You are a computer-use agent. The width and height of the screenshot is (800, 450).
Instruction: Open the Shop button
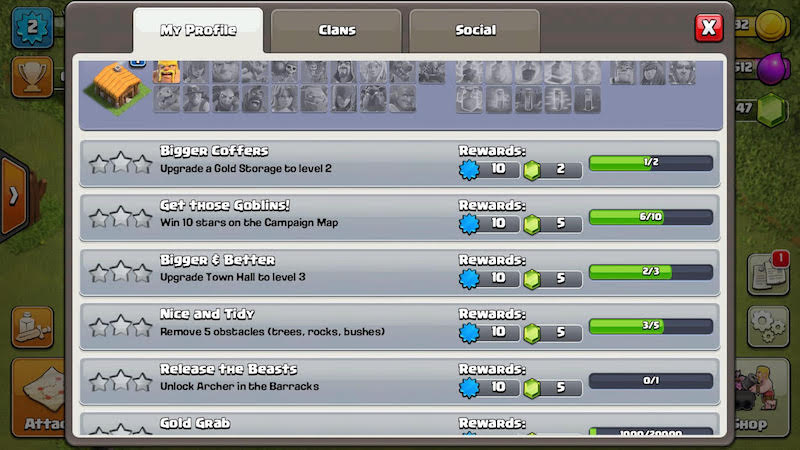click(x=761, y=397)
